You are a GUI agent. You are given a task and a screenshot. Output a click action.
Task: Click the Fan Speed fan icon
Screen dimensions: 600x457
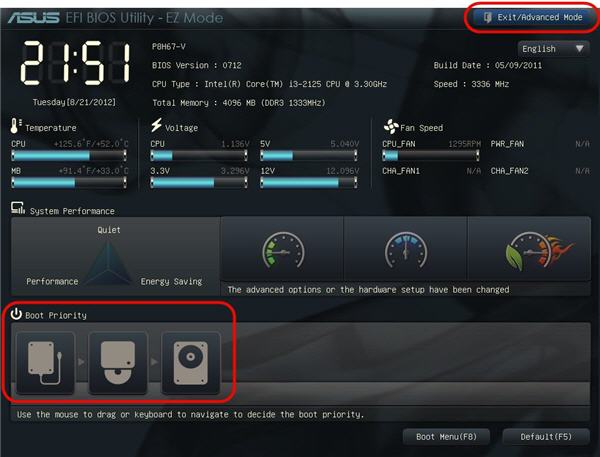tap(391, 127)
